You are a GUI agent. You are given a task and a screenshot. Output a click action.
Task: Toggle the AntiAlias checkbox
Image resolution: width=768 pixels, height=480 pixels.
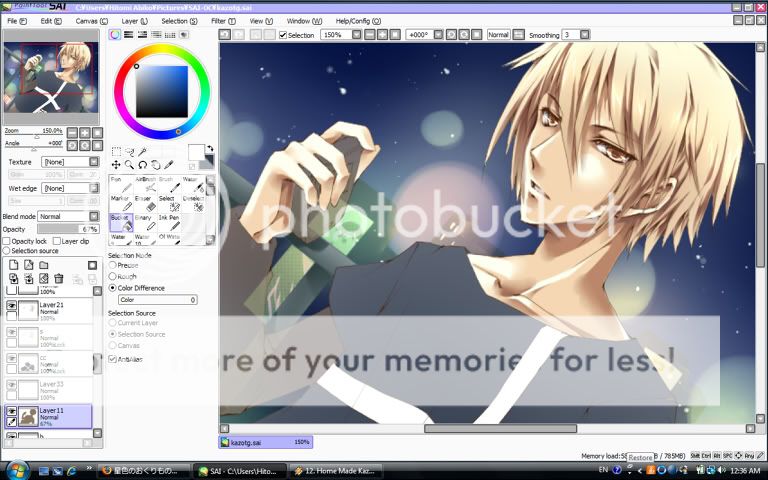(x=112, y=359)
